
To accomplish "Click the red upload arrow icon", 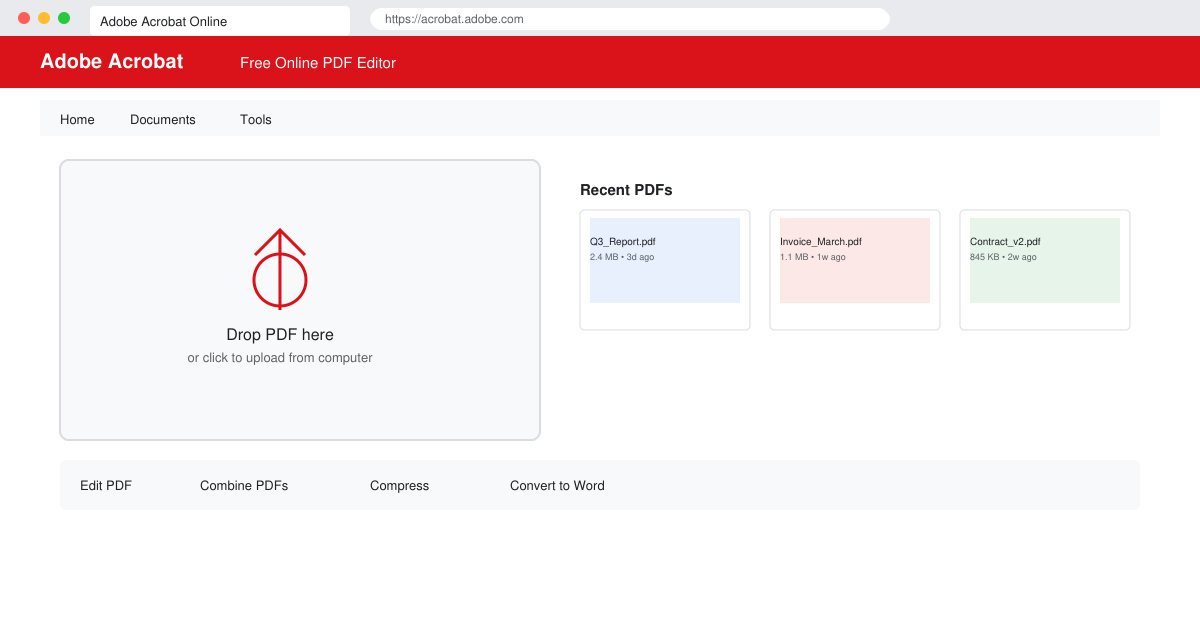I will coord(280,269).
